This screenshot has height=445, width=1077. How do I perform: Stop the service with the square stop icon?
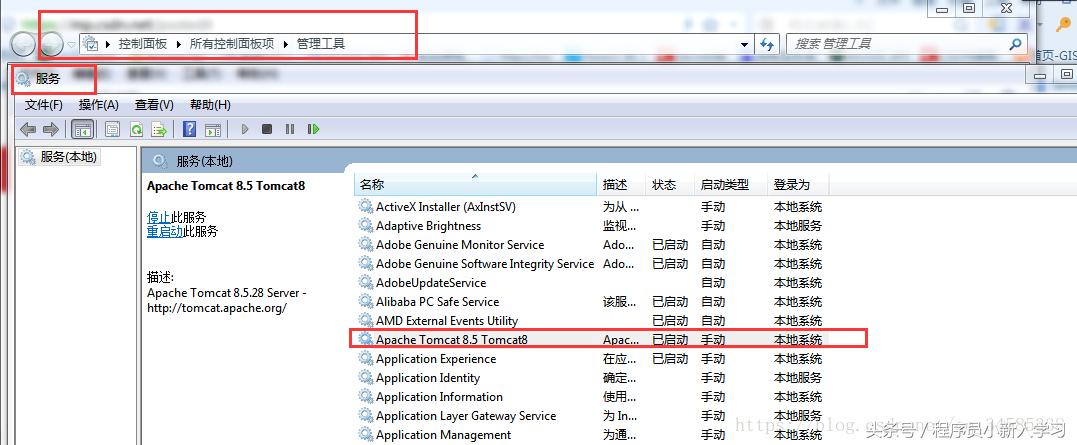click(267, 128)
